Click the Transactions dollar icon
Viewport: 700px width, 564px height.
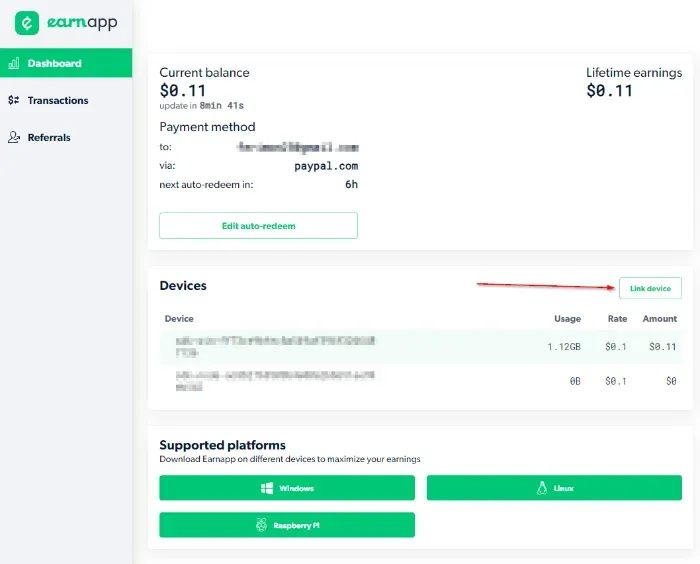[13, 100]
